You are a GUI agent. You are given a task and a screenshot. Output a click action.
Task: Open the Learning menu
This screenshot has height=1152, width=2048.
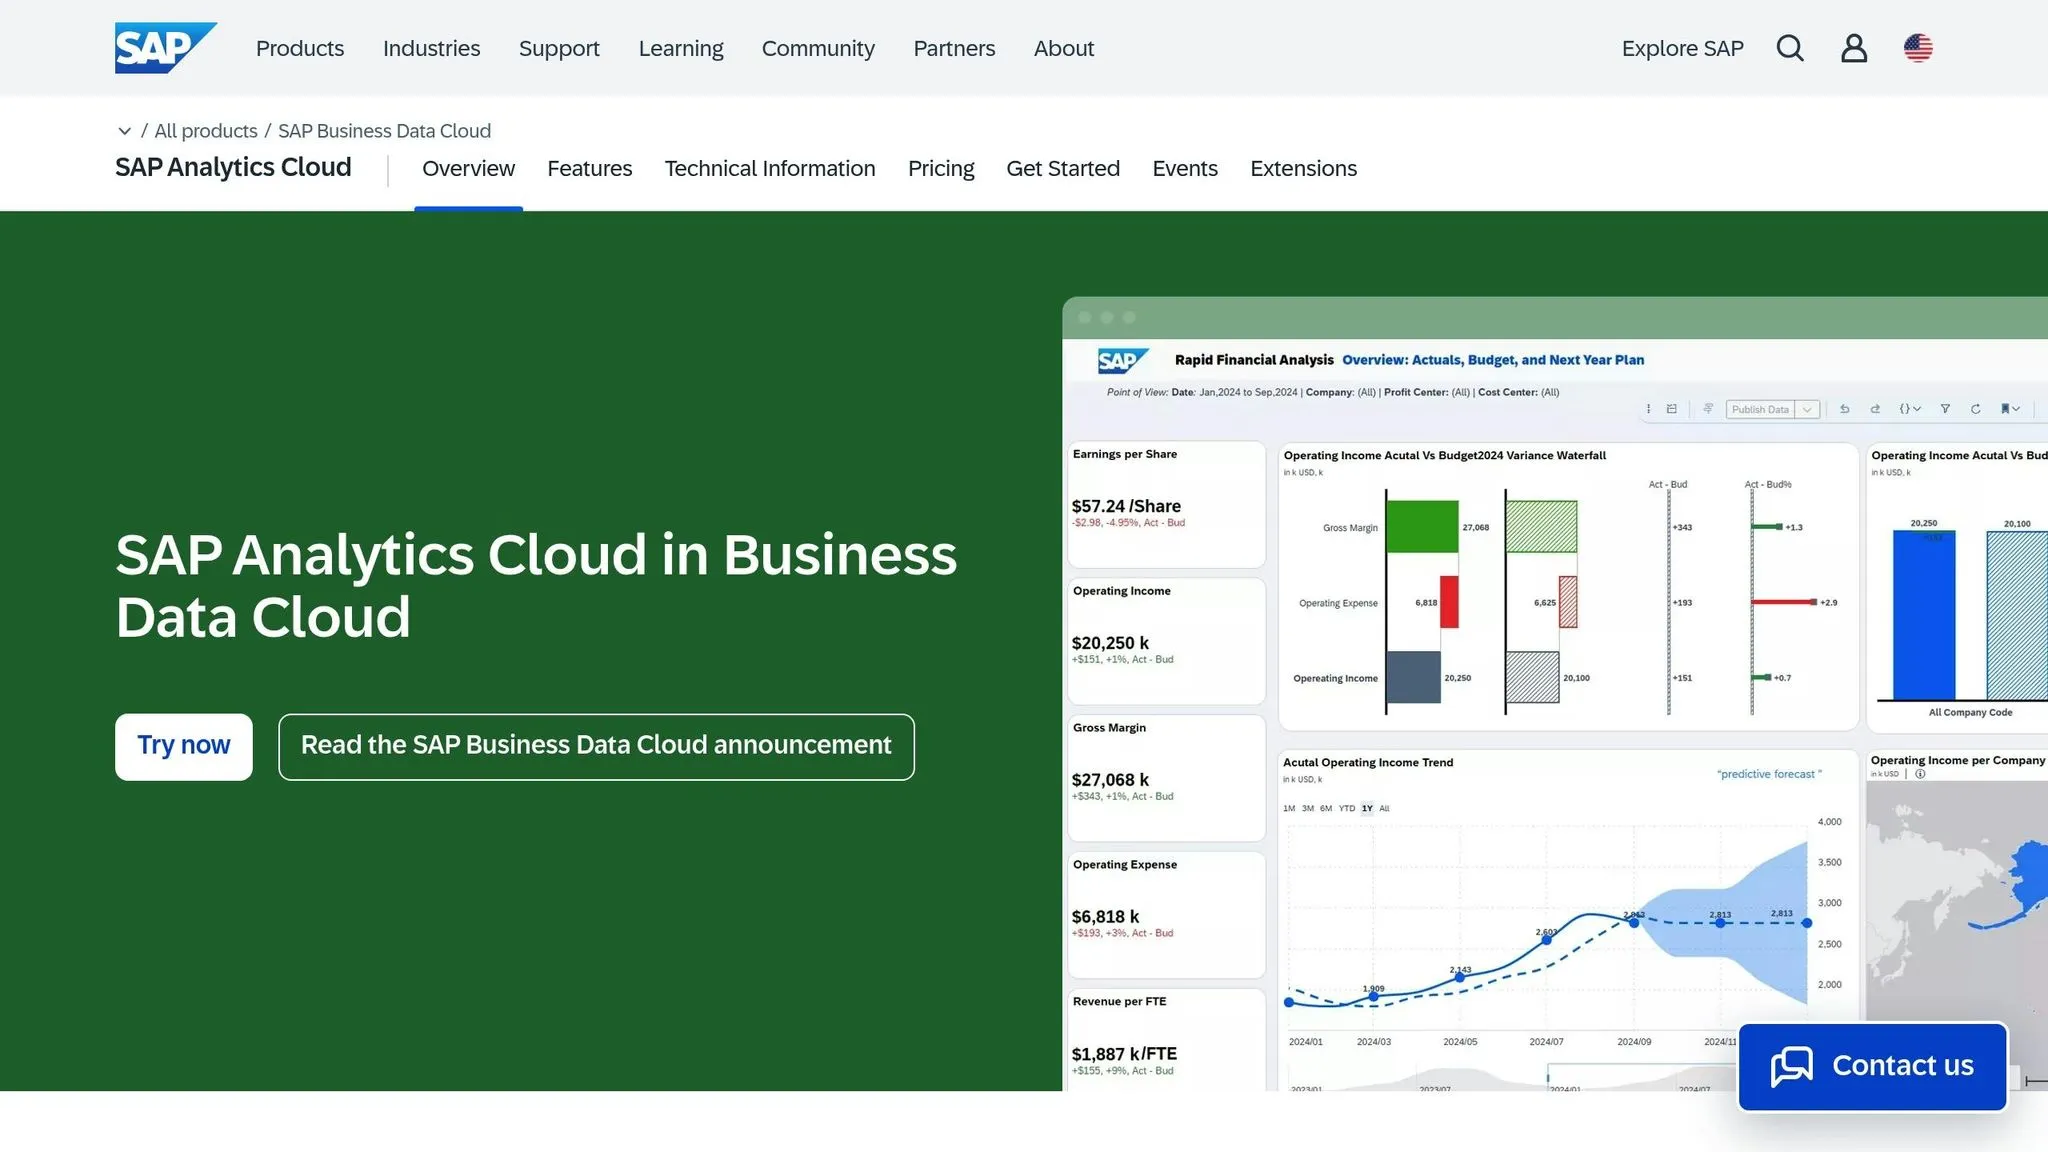pyautogui.click(x=681, y=48)
